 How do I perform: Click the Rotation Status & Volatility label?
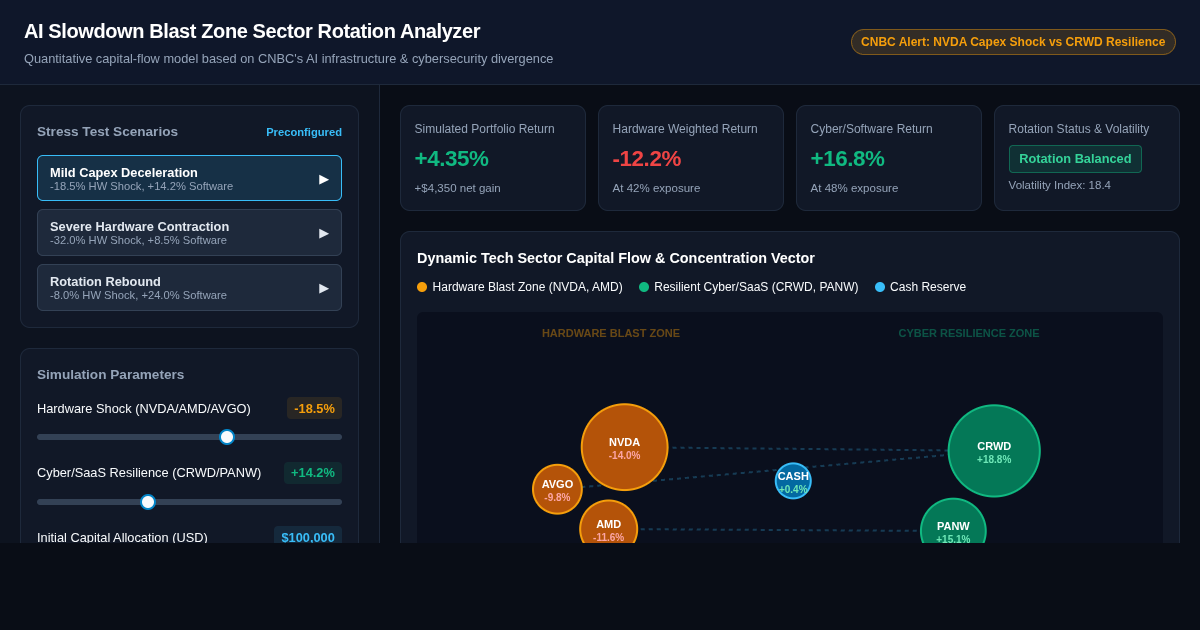point(1079,129)
